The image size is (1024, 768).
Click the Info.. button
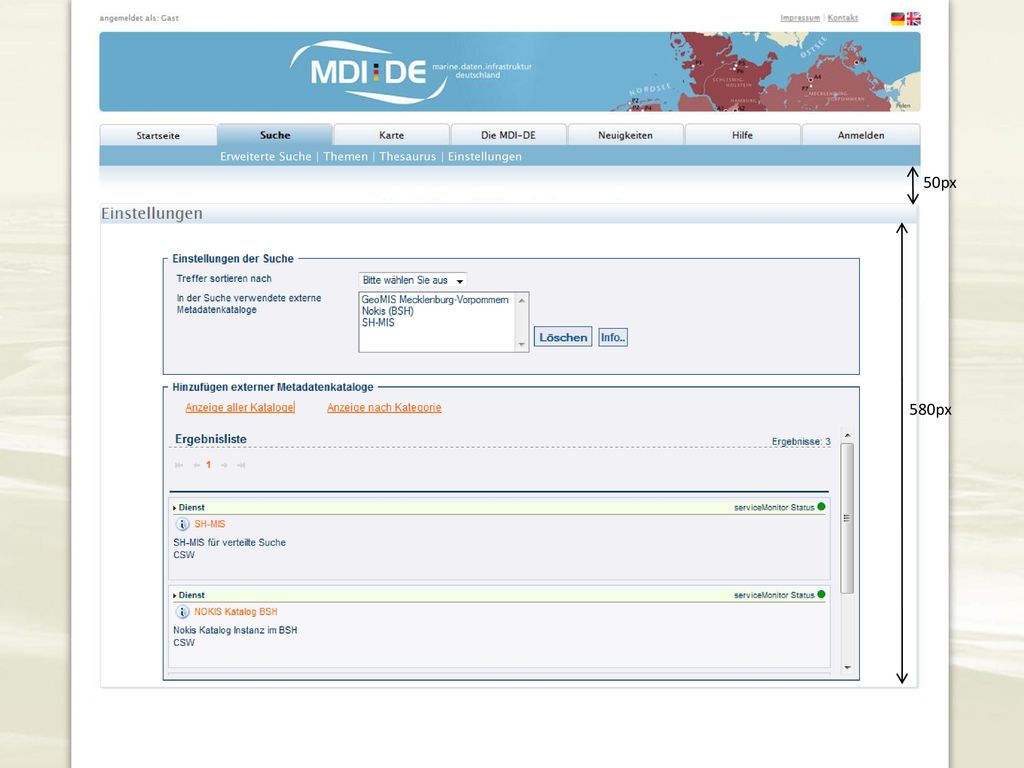click(613, 337)
